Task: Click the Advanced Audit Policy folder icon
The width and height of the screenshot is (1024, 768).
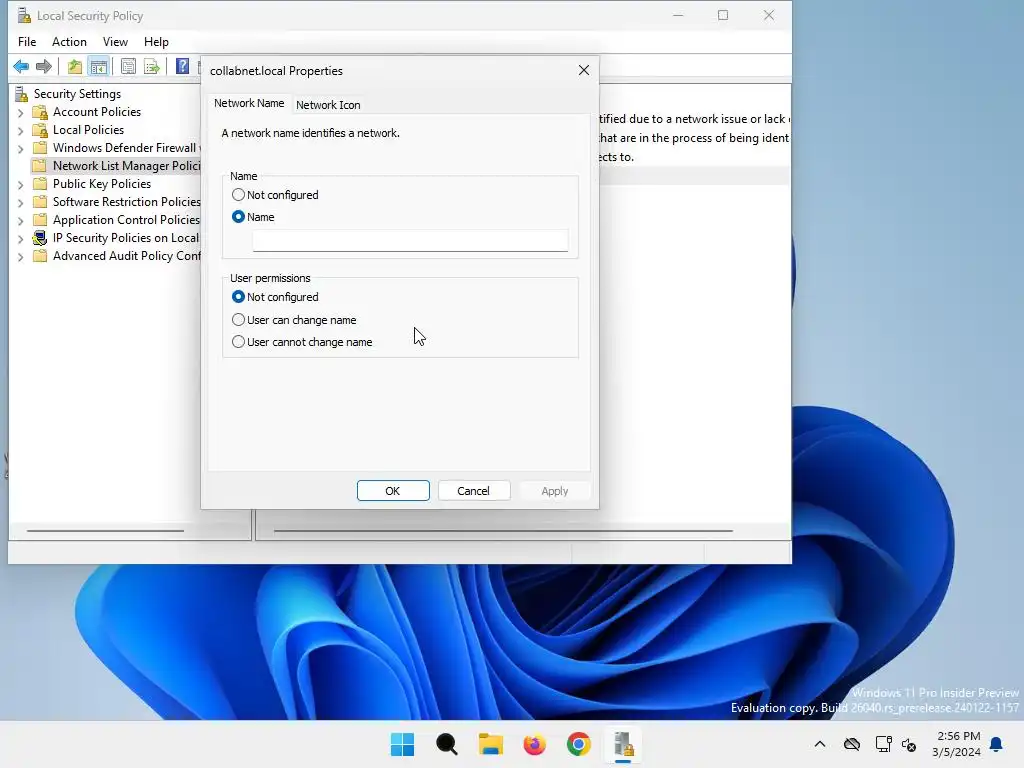Action: (40, 256)
